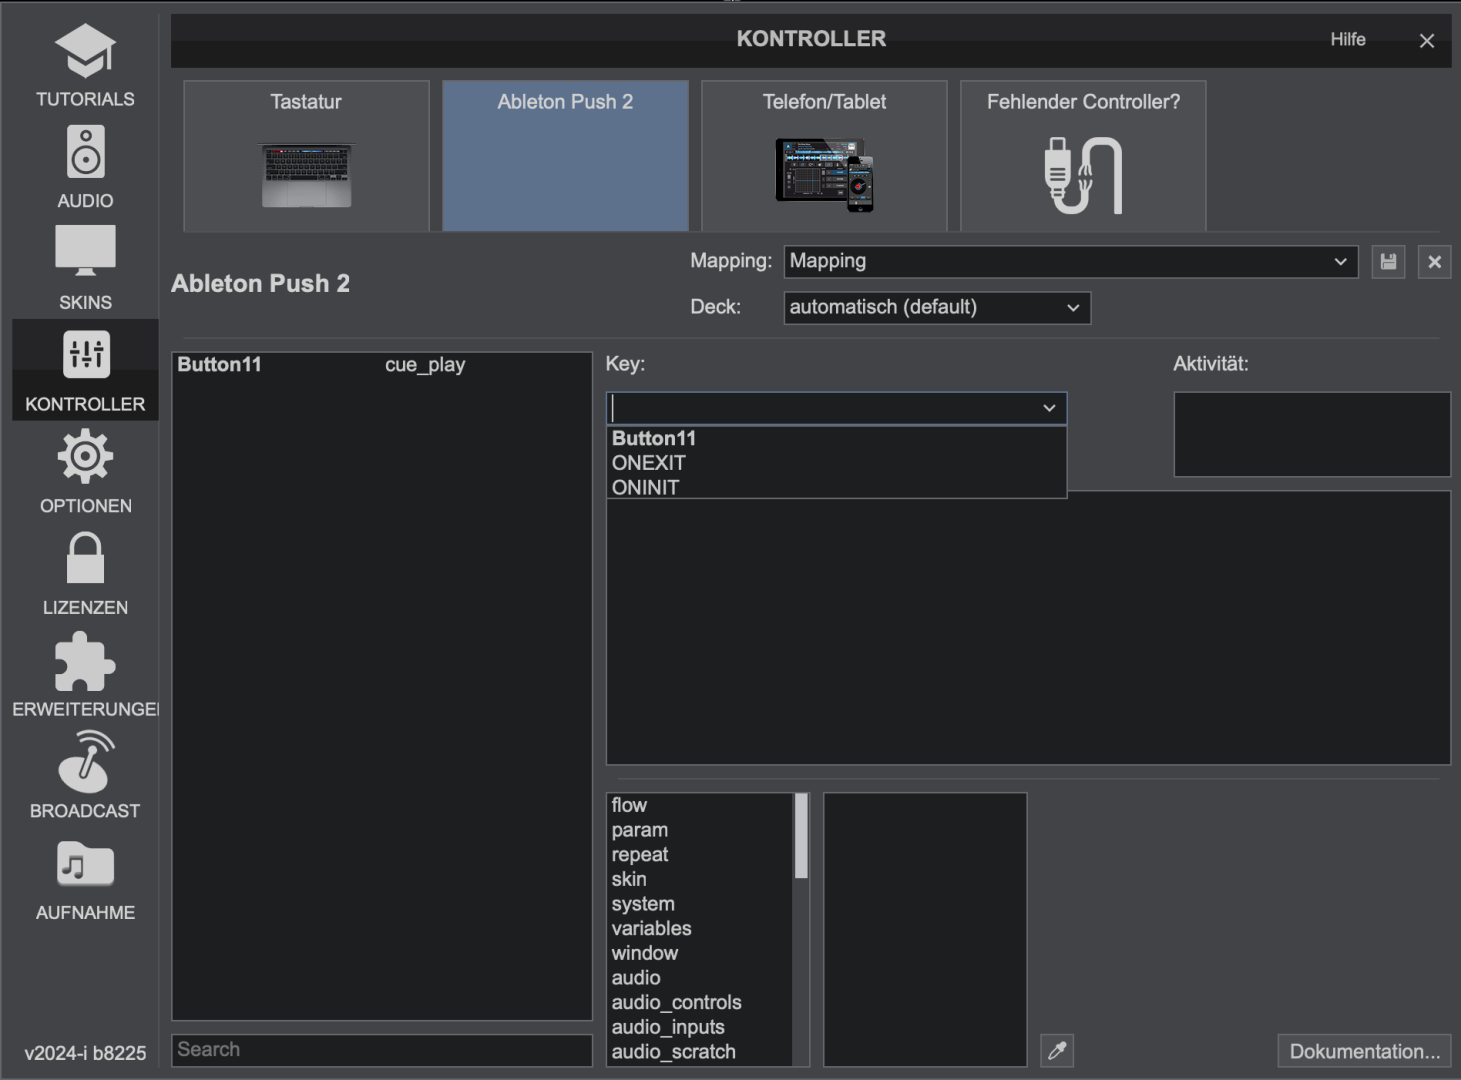The image size is (1461, 1080).
Task: Select the param action category
Action: [x=700, y=830]
